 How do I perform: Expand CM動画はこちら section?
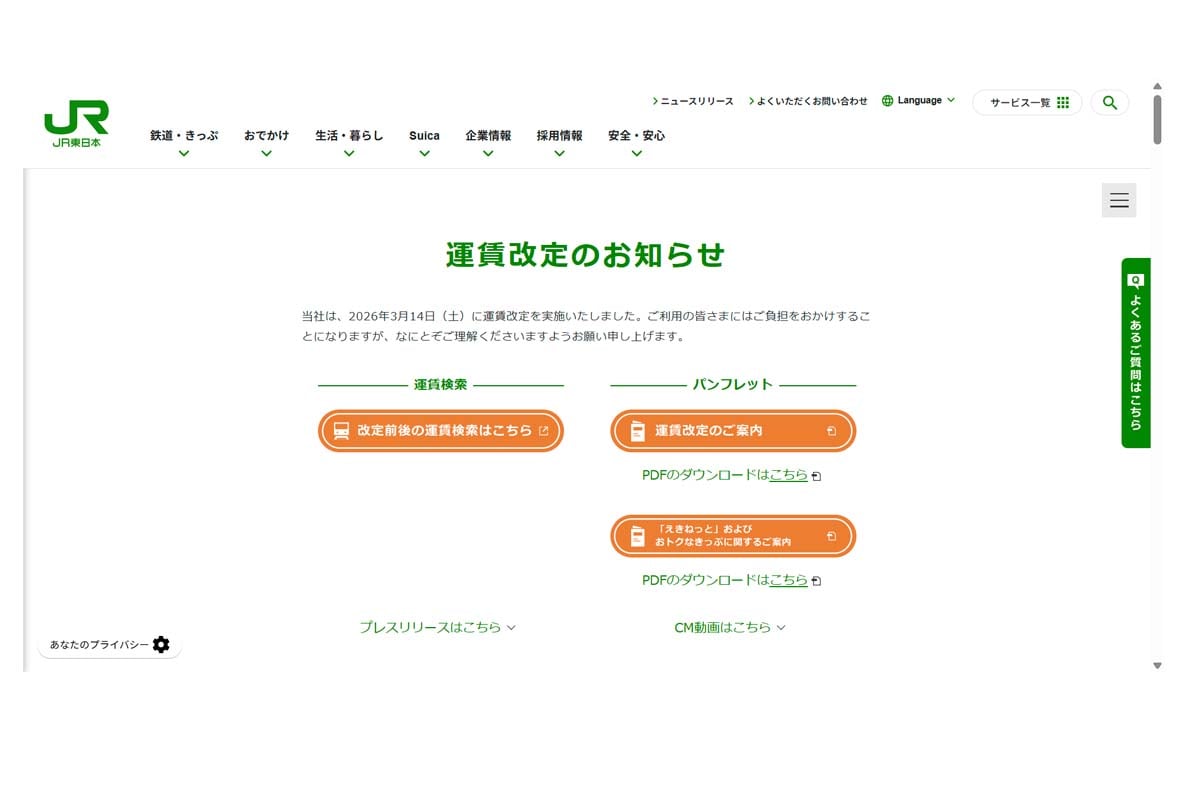pyautogui.click(x=729, y=627)
